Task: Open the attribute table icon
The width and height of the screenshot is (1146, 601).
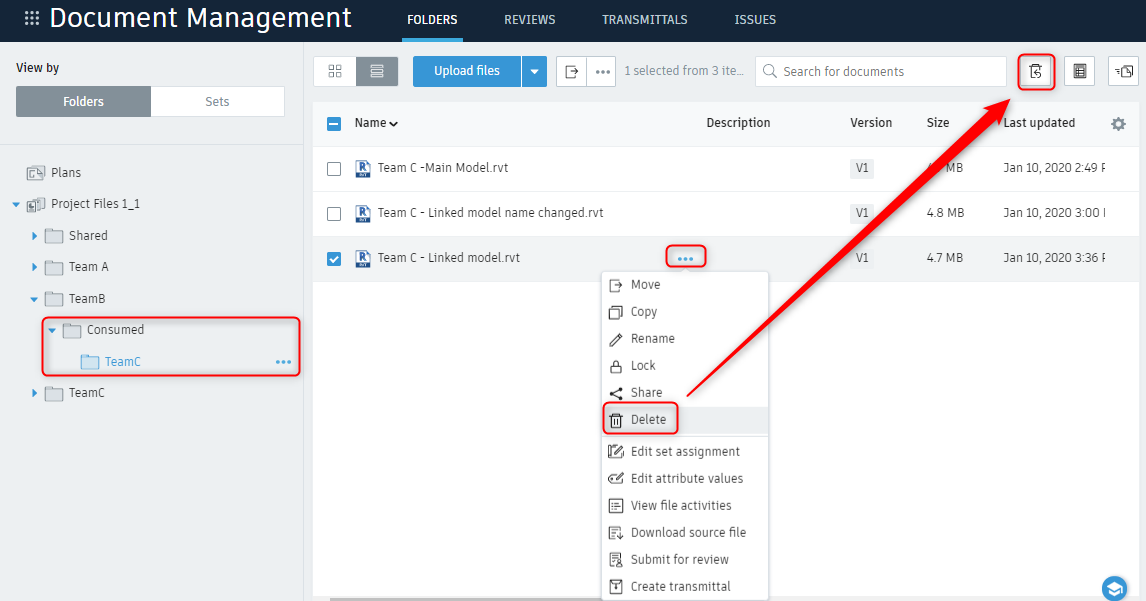Action: [1080, 71]
